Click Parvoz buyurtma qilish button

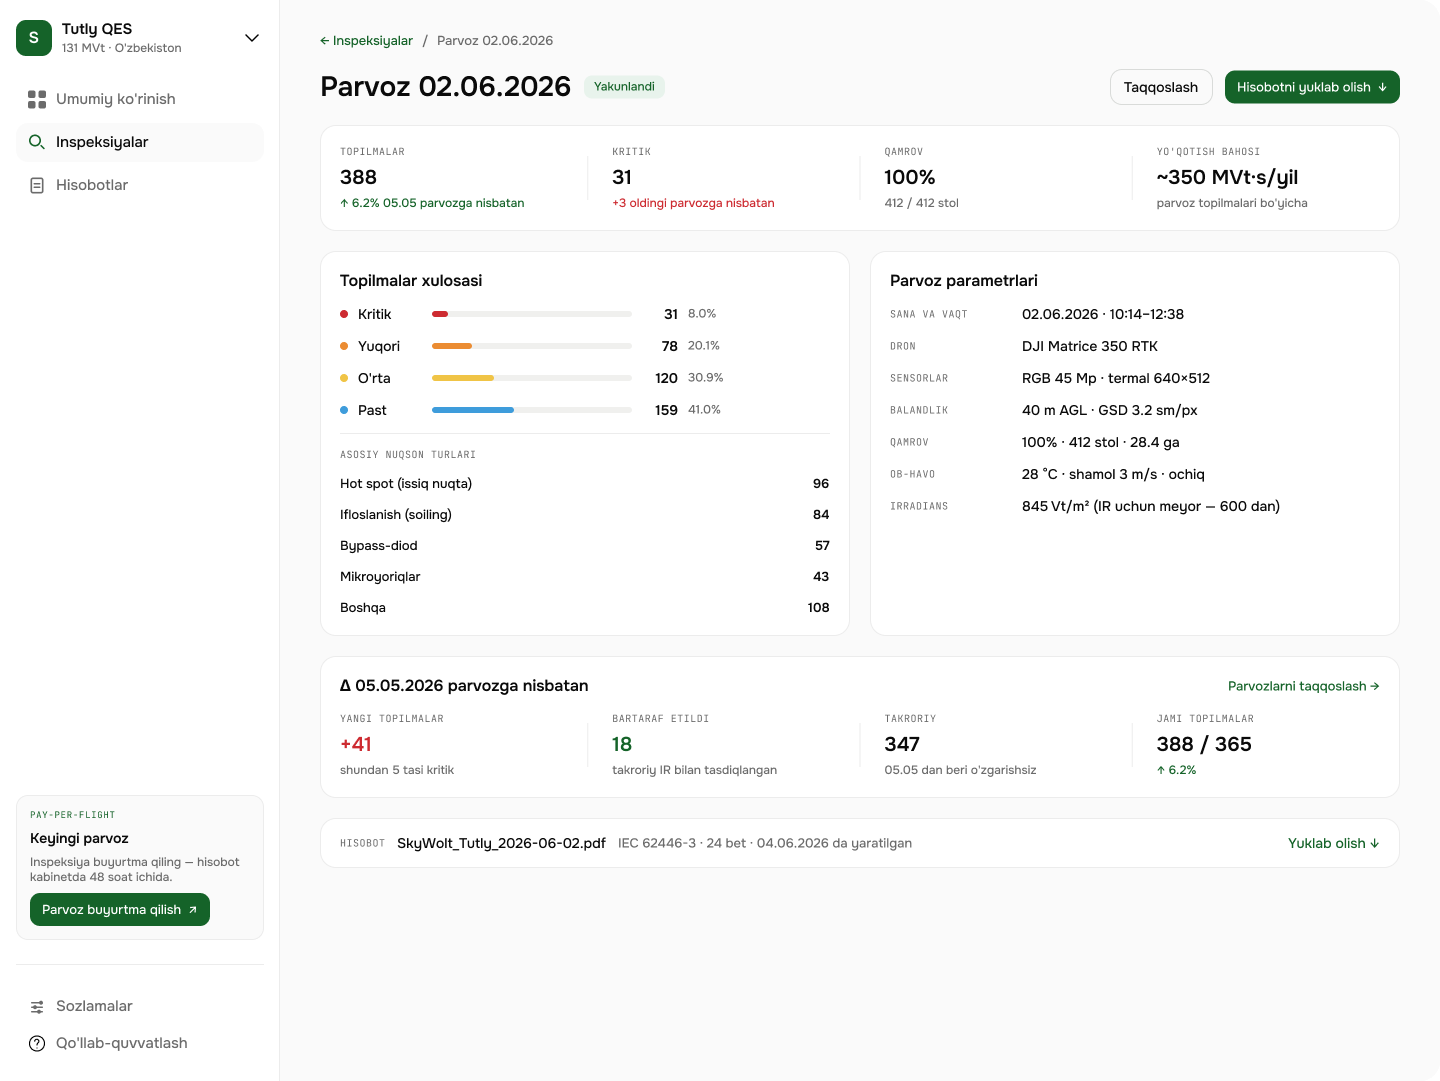120,910
